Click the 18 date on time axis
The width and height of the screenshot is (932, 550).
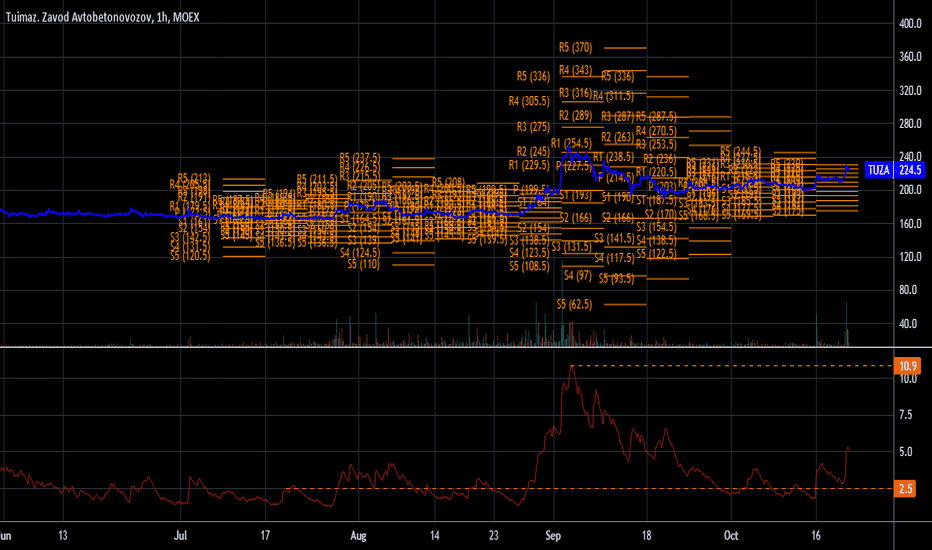646,536
